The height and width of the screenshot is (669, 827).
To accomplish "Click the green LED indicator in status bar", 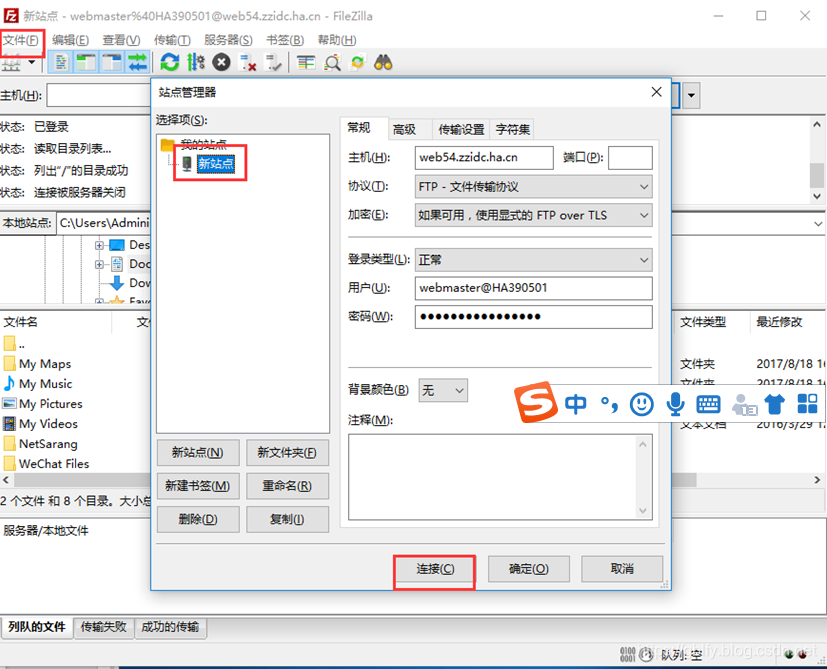I will pos(789,655).
